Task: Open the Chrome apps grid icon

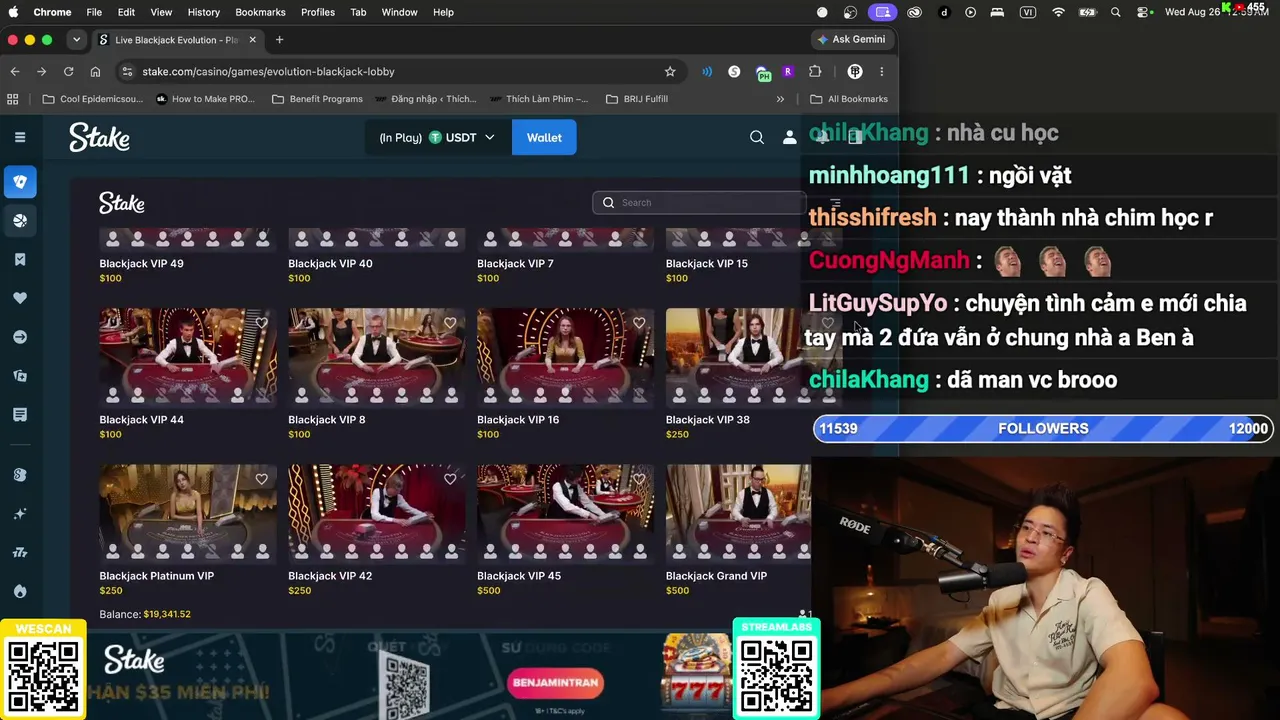Action: tap(13, 99)
